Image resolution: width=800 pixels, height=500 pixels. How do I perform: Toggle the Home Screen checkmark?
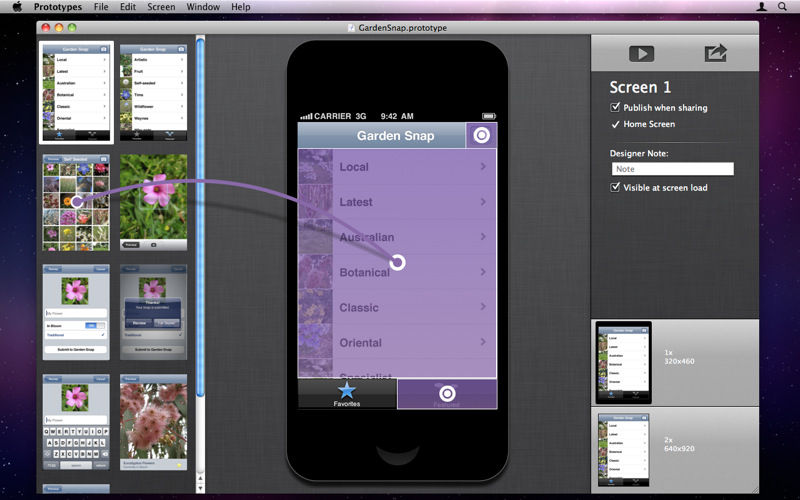(615, 124)
